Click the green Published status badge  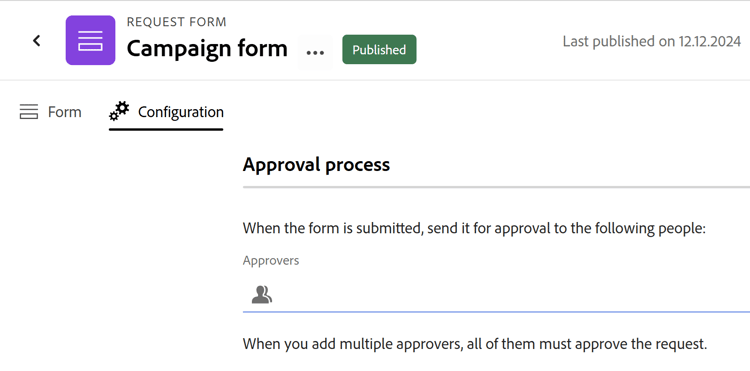[x=379, y=49]
